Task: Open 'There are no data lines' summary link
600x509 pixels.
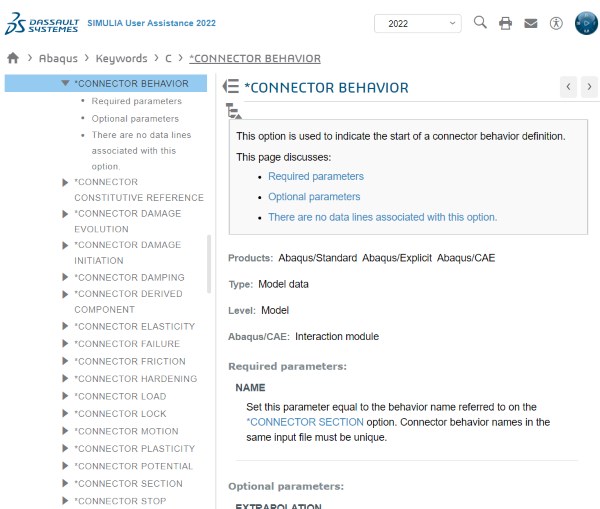Action: [x=383, y=217]
